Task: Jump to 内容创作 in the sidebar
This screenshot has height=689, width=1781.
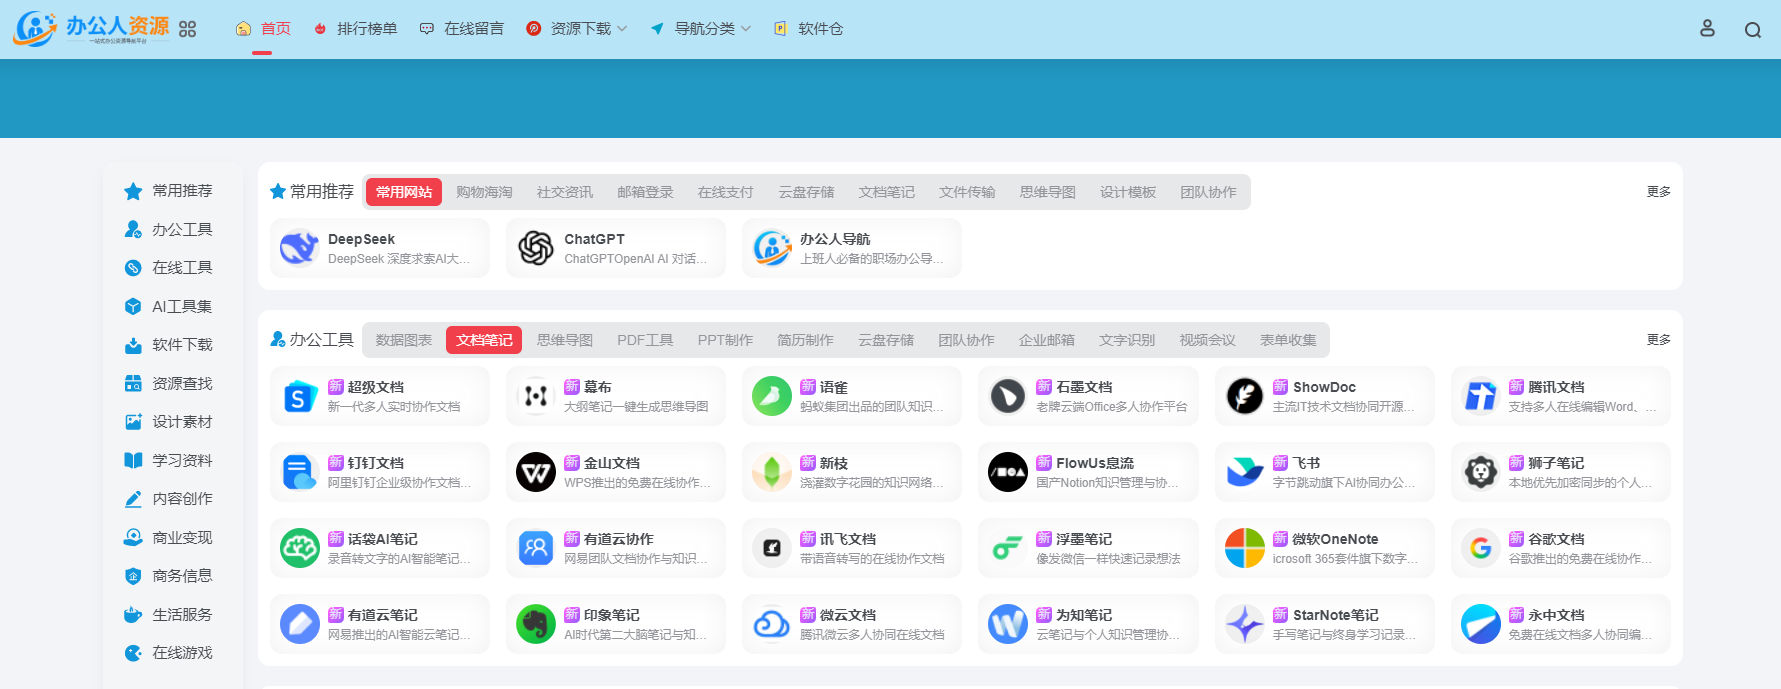Action: 169,499
